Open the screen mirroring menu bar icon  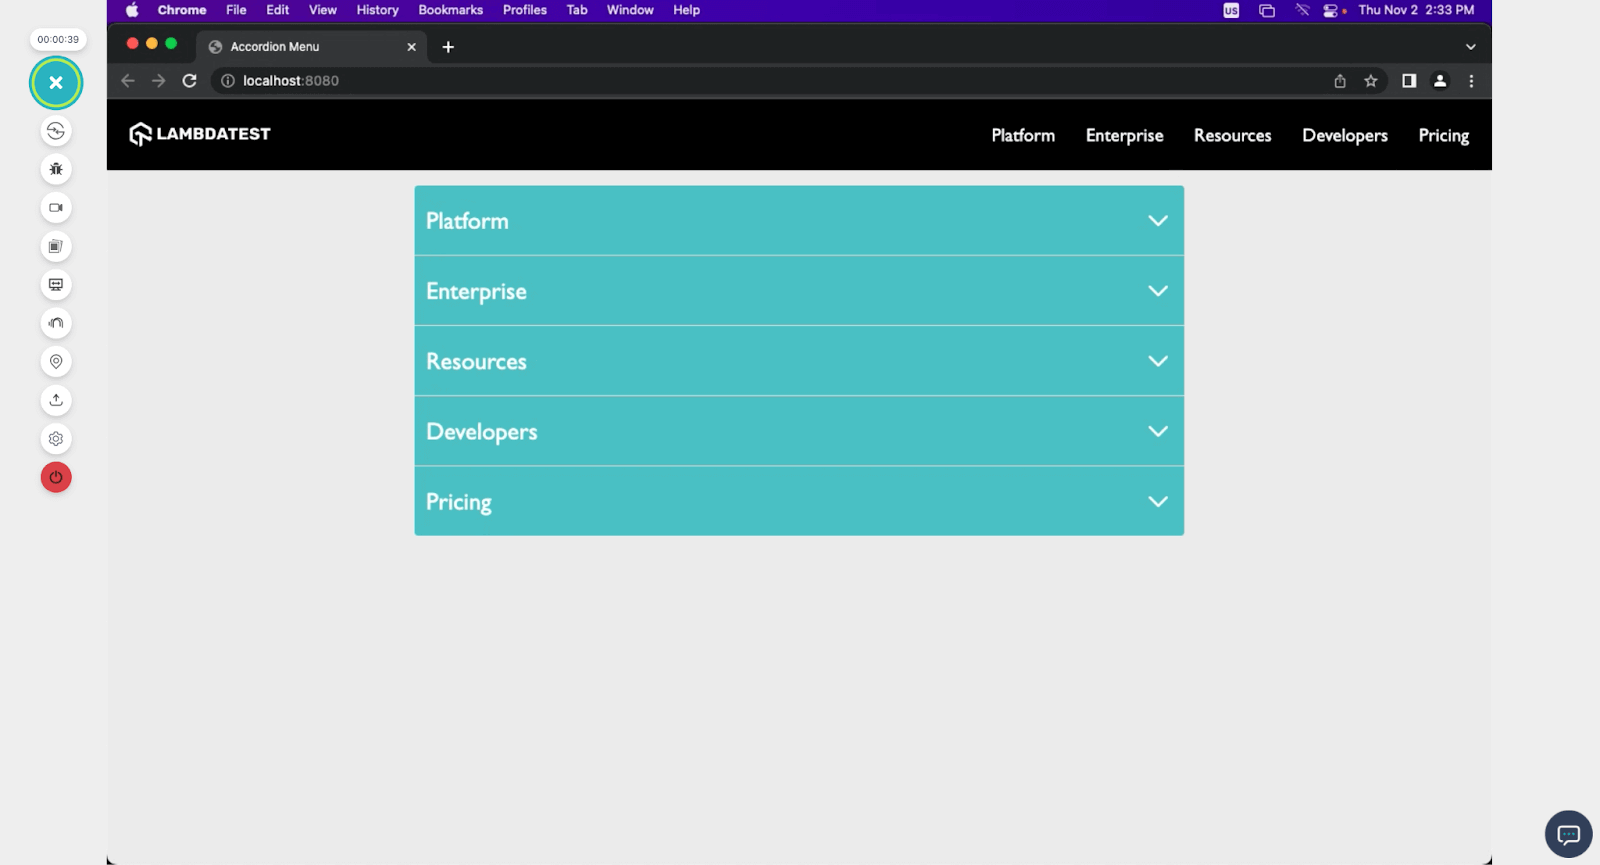[1267, 10]
